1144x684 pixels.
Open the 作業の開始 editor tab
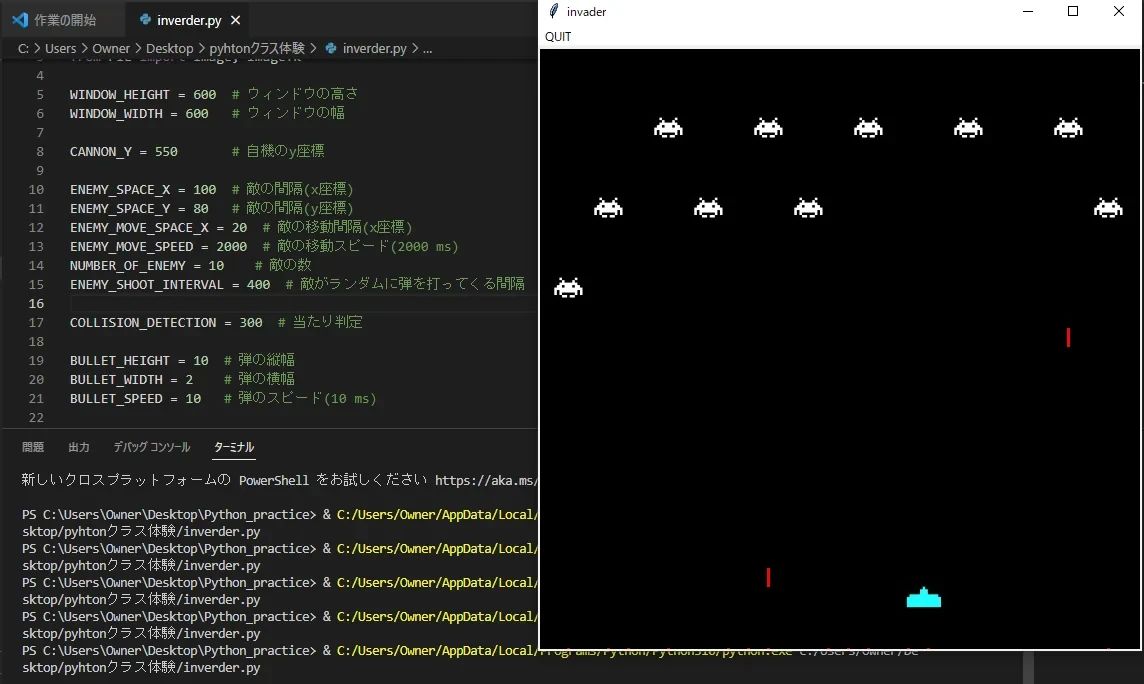(x=65, y=20)
